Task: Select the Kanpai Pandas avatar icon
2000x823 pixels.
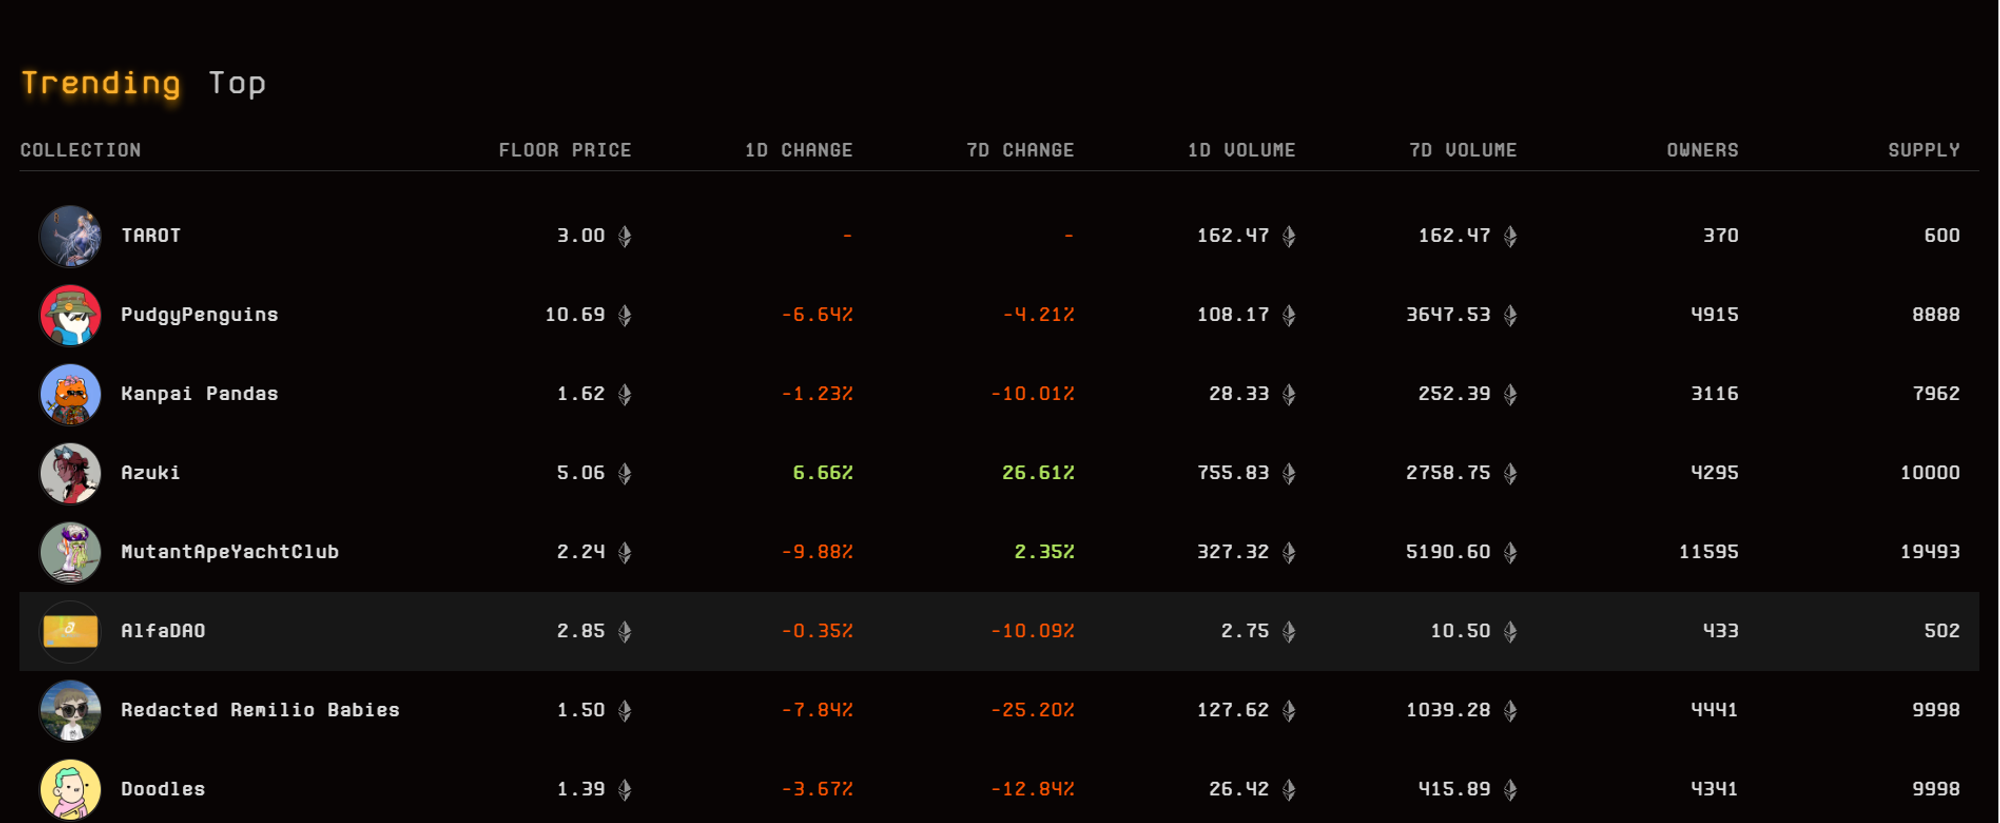Action: point(70,394)
